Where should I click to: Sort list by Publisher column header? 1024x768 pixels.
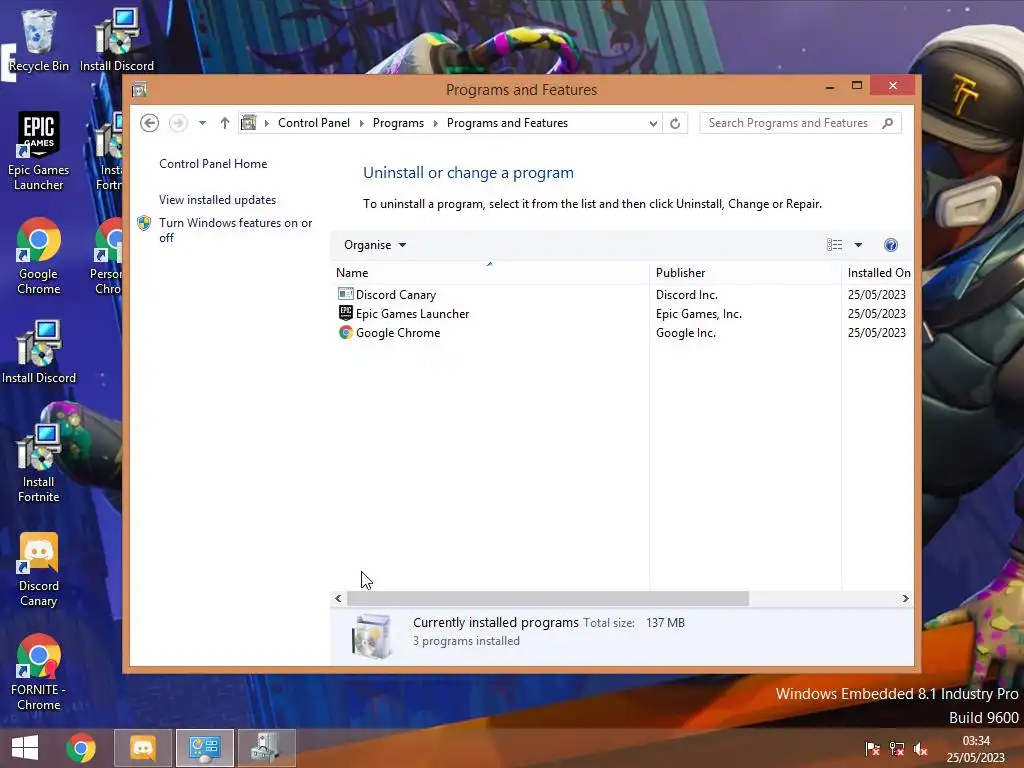pos(746,273)
